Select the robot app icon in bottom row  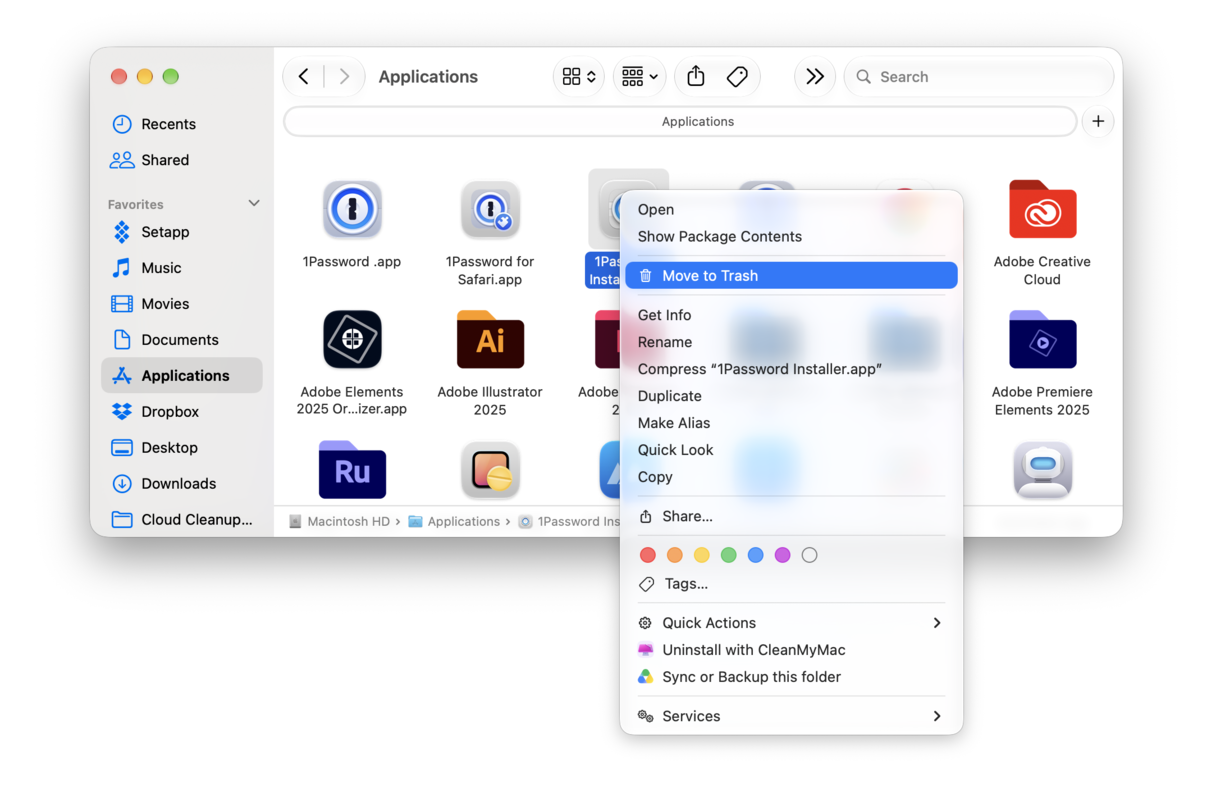click(1042, 470)
